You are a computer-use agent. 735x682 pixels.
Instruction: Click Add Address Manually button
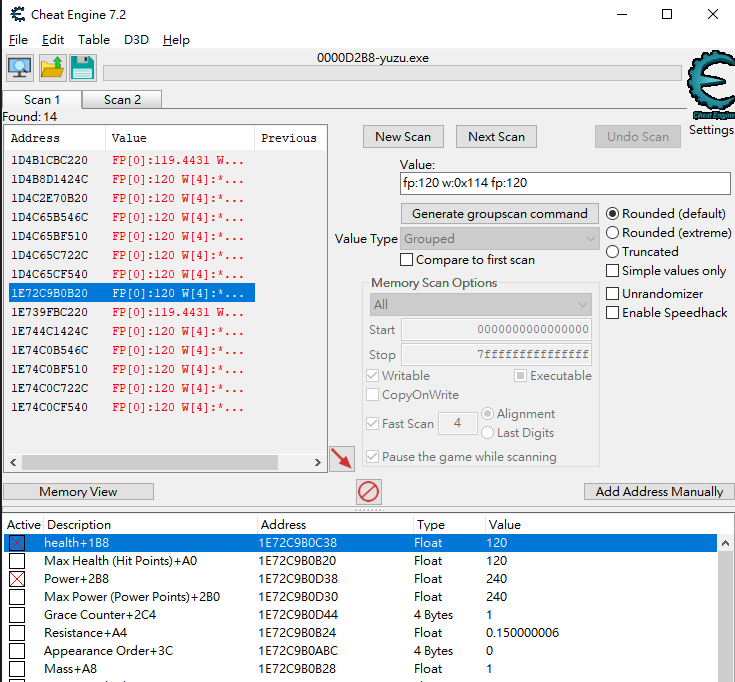click(x=659, y=492)
